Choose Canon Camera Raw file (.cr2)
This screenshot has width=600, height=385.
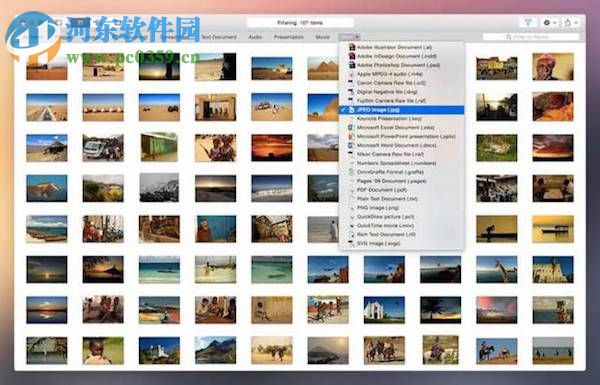tap(401, 83)
